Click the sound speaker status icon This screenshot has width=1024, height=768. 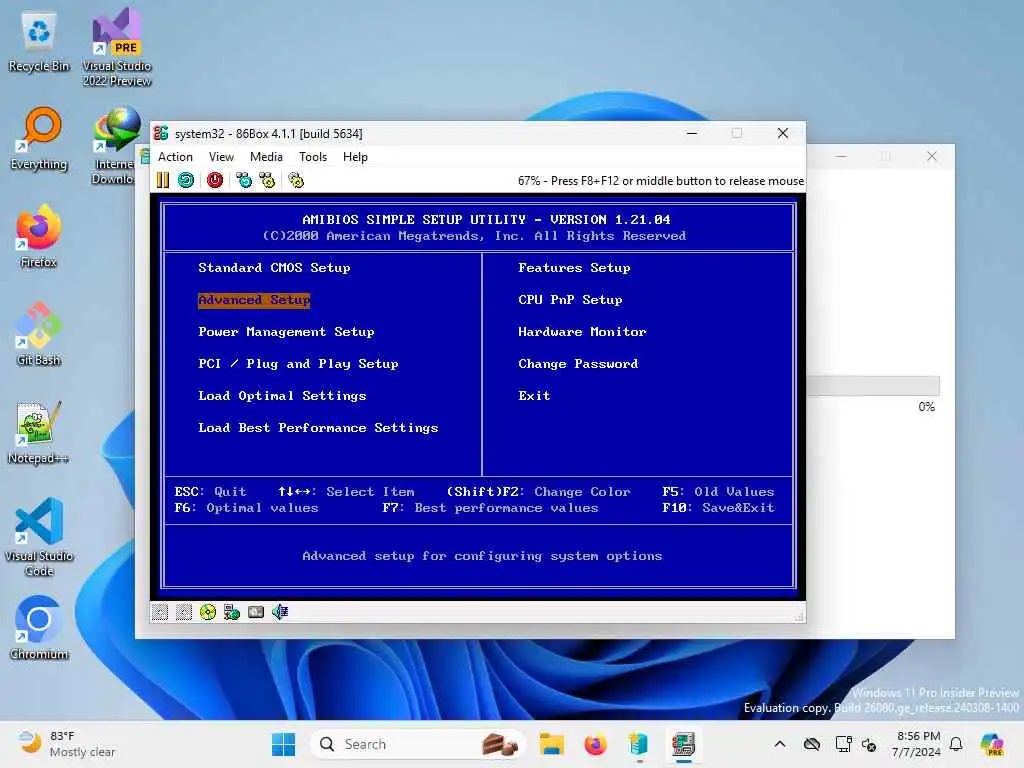pos(280,612)
